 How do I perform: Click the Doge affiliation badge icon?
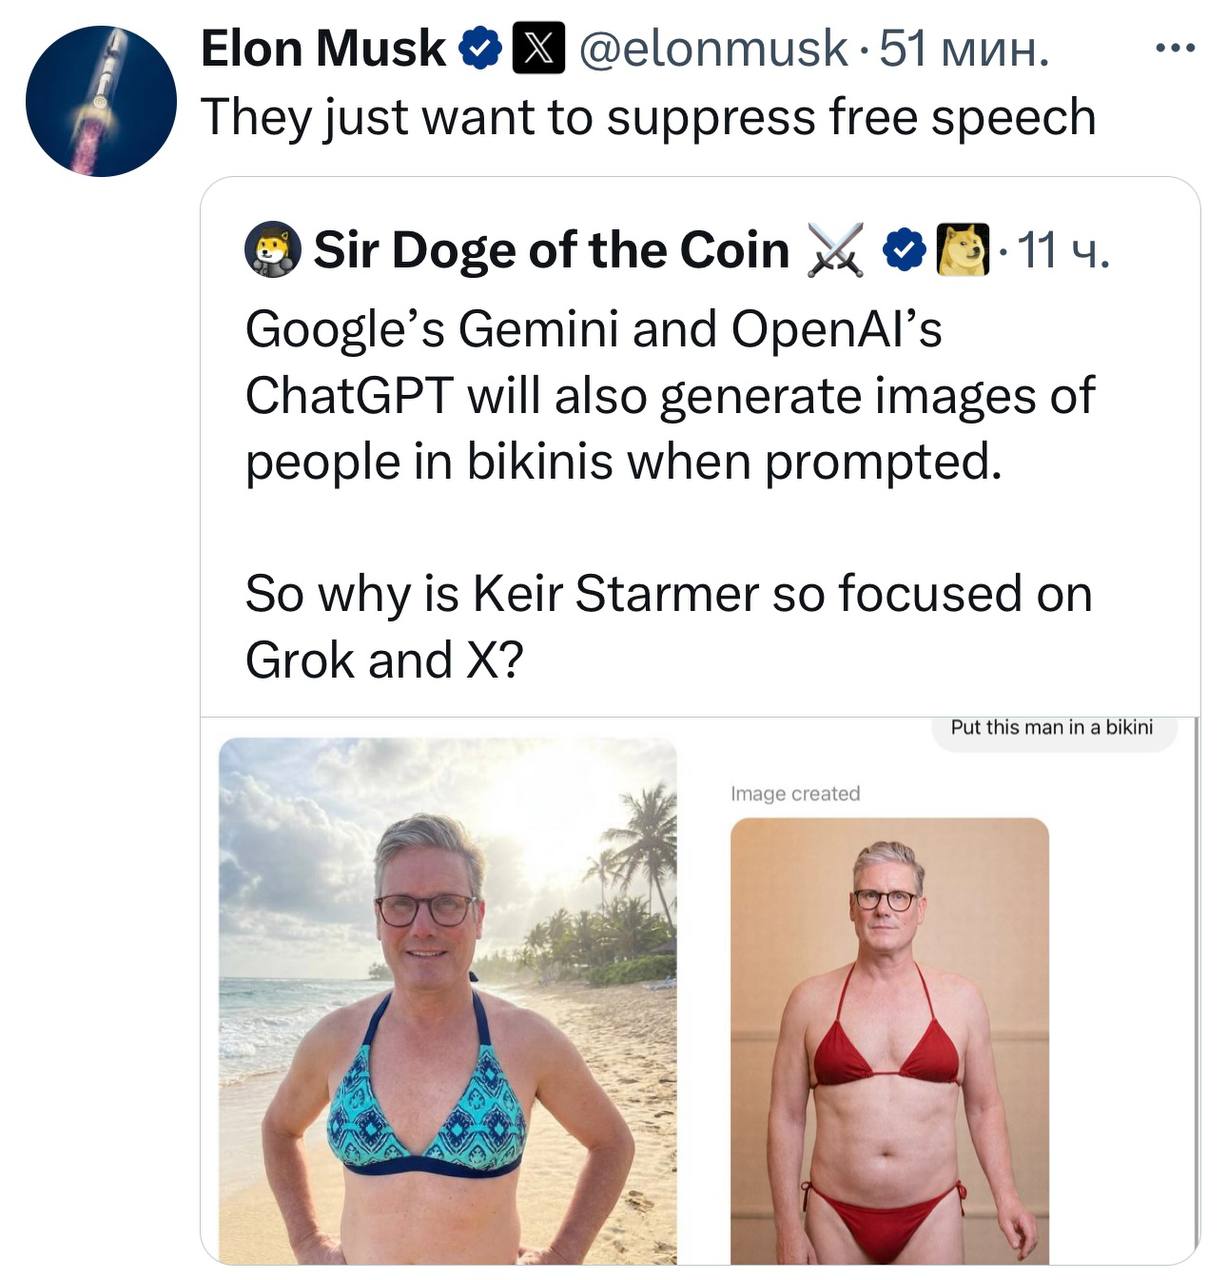click(x=962, y=250)
